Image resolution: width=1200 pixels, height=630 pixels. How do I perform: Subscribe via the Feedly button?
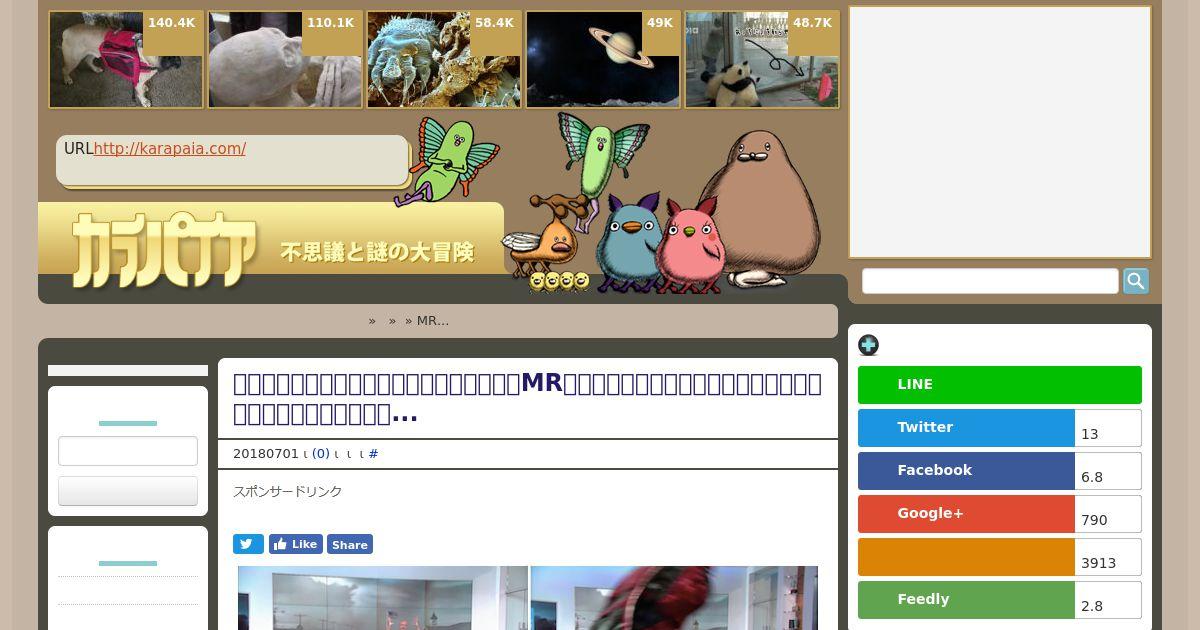[x=966, y=600]
